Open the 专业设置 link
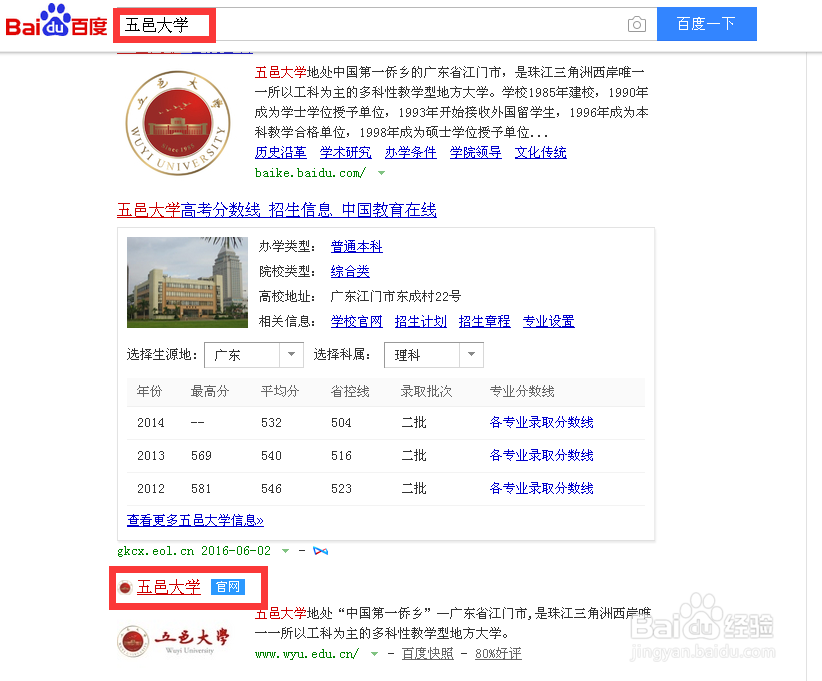The height and width of the screenshot is (681, 822). pos(548,321)
